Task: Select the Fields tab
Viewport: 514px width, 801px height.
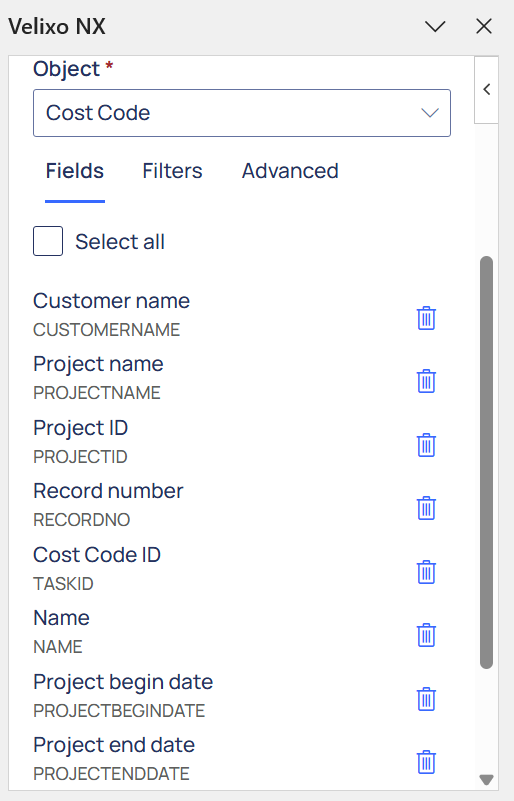Action: tap(75, 171)
